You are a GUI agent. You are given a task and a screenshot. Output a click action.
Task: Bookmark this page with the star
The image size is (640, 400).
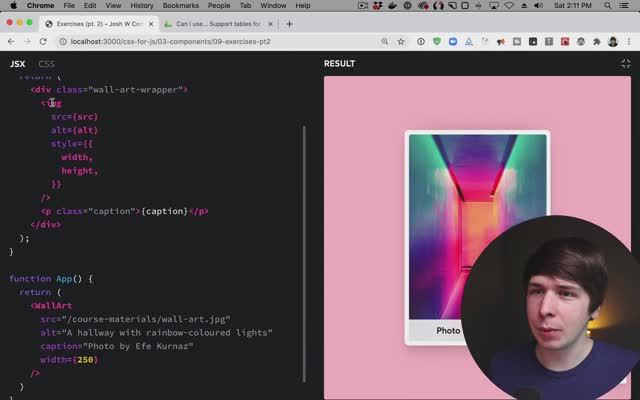(x=401, y=42)
